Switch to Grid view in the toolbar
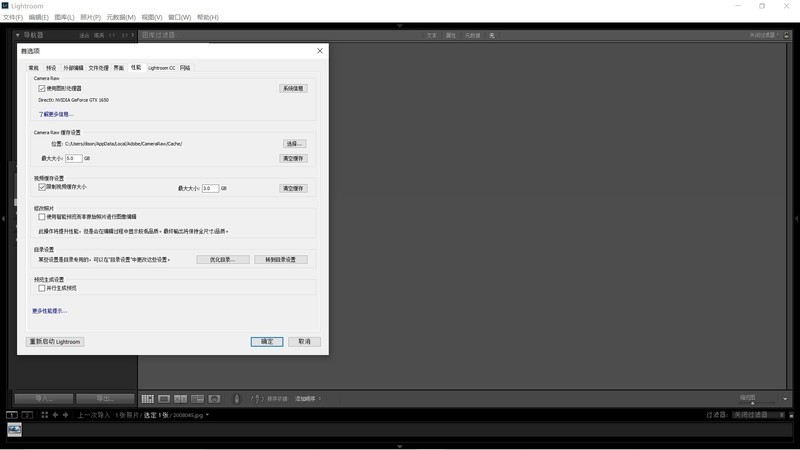Viewport: 800px width, 450px height. [147, 398]
